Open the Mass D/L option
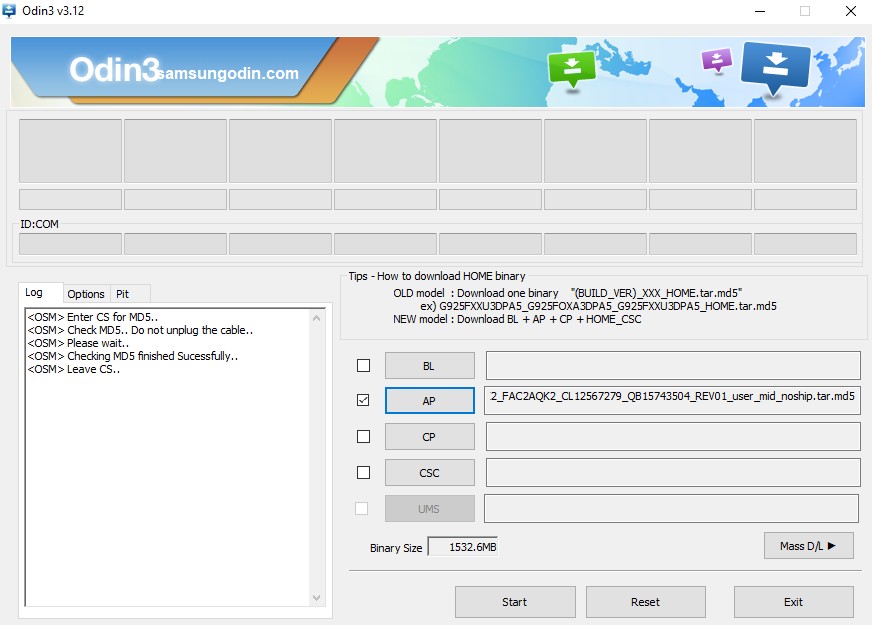The image size is (872, 625). [x=809, y=546]
